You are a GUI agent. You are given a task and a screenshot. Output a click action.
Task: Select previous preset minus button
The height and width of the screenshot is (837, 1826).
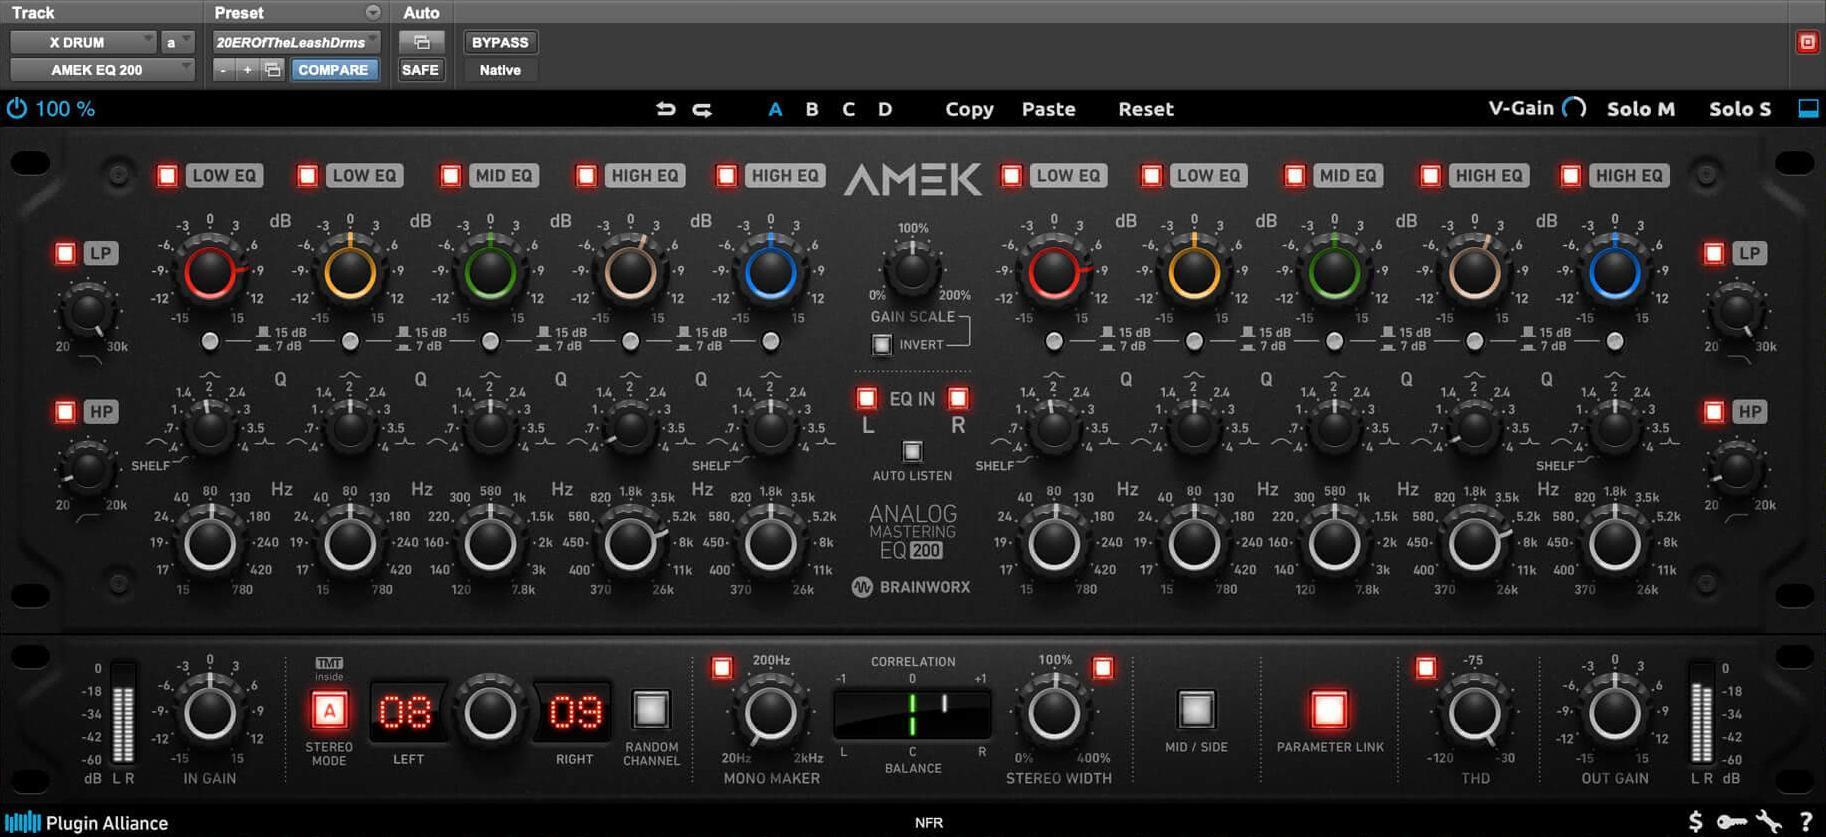click(223, 70)
